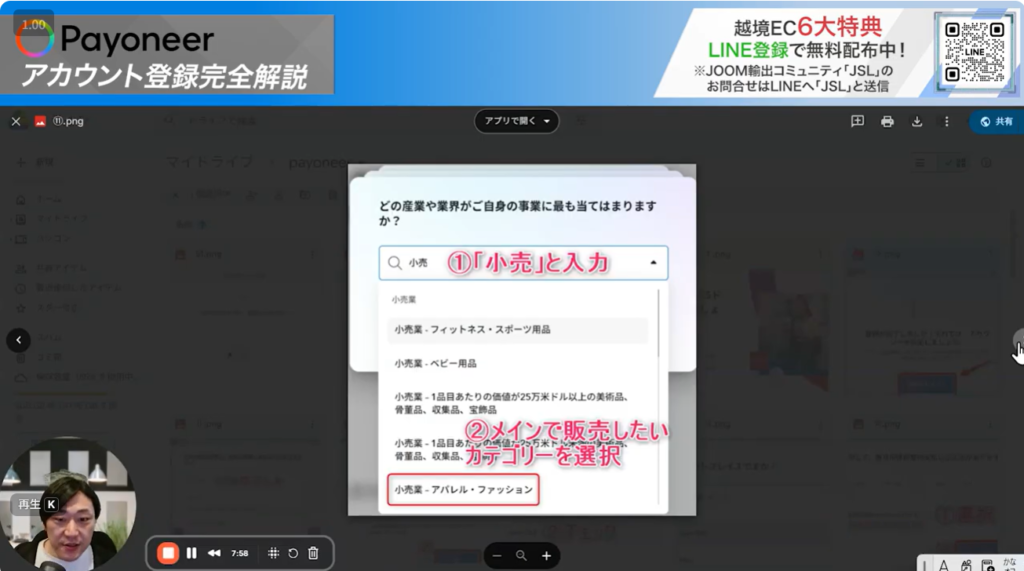Click the rewind recording icon
Viewport: 1024px width, 571px height.
pyautogui.click(x=214, y=553)
